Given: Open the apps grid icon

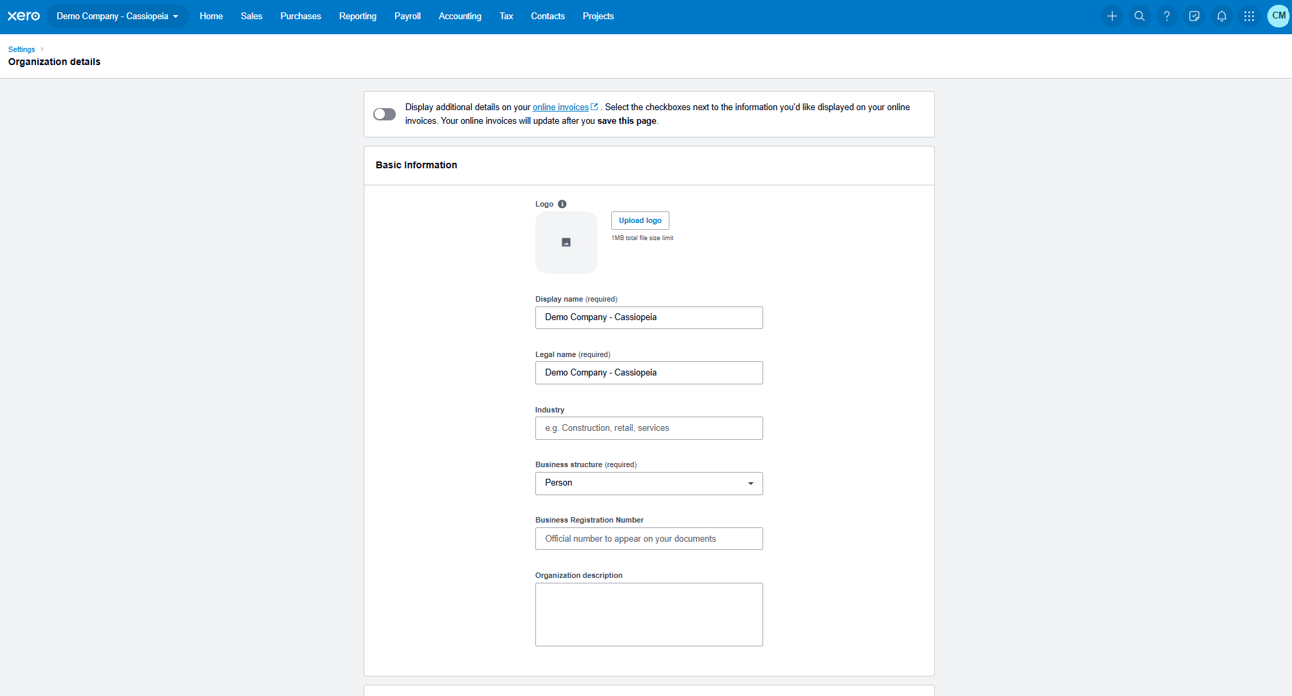Looking at the screenshot, I should 1249,16.
